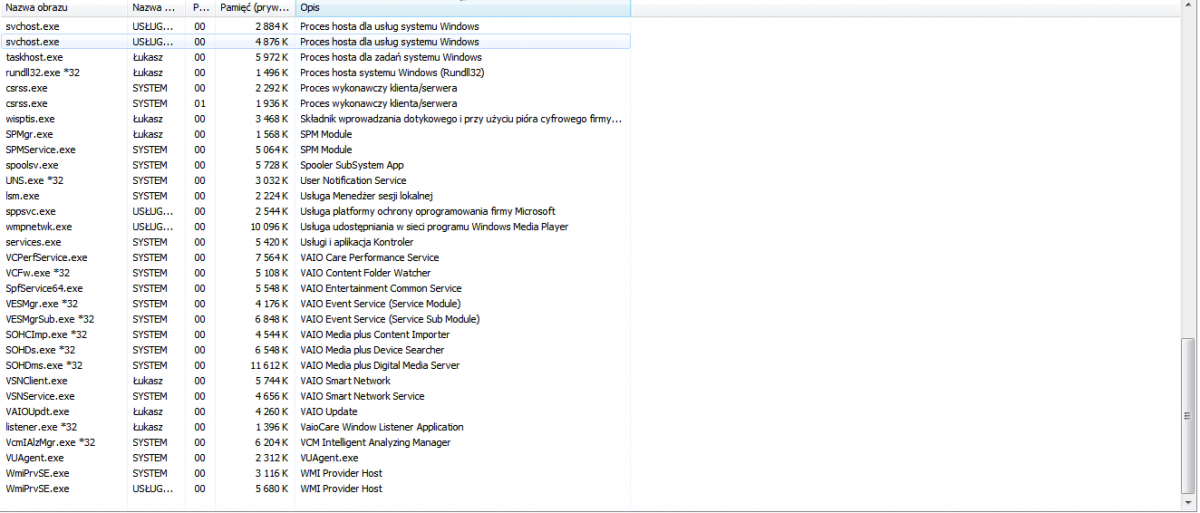
Task: Click the 'VAIO Media plus Content Importer' description
Action: (x=375, y=334)
